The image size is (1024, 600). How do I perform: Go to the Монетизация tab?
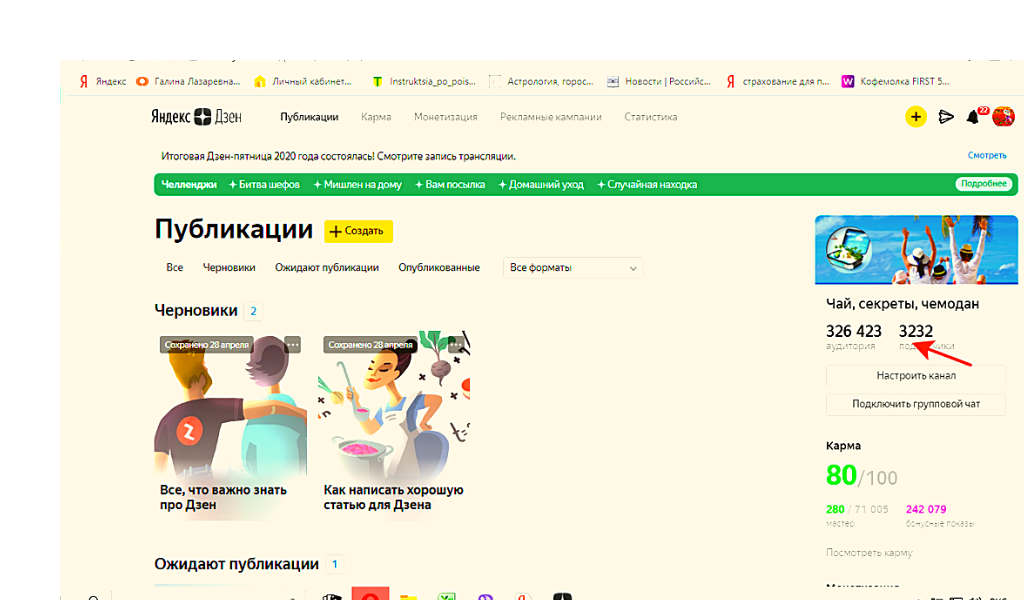click(x=445, y=117)
